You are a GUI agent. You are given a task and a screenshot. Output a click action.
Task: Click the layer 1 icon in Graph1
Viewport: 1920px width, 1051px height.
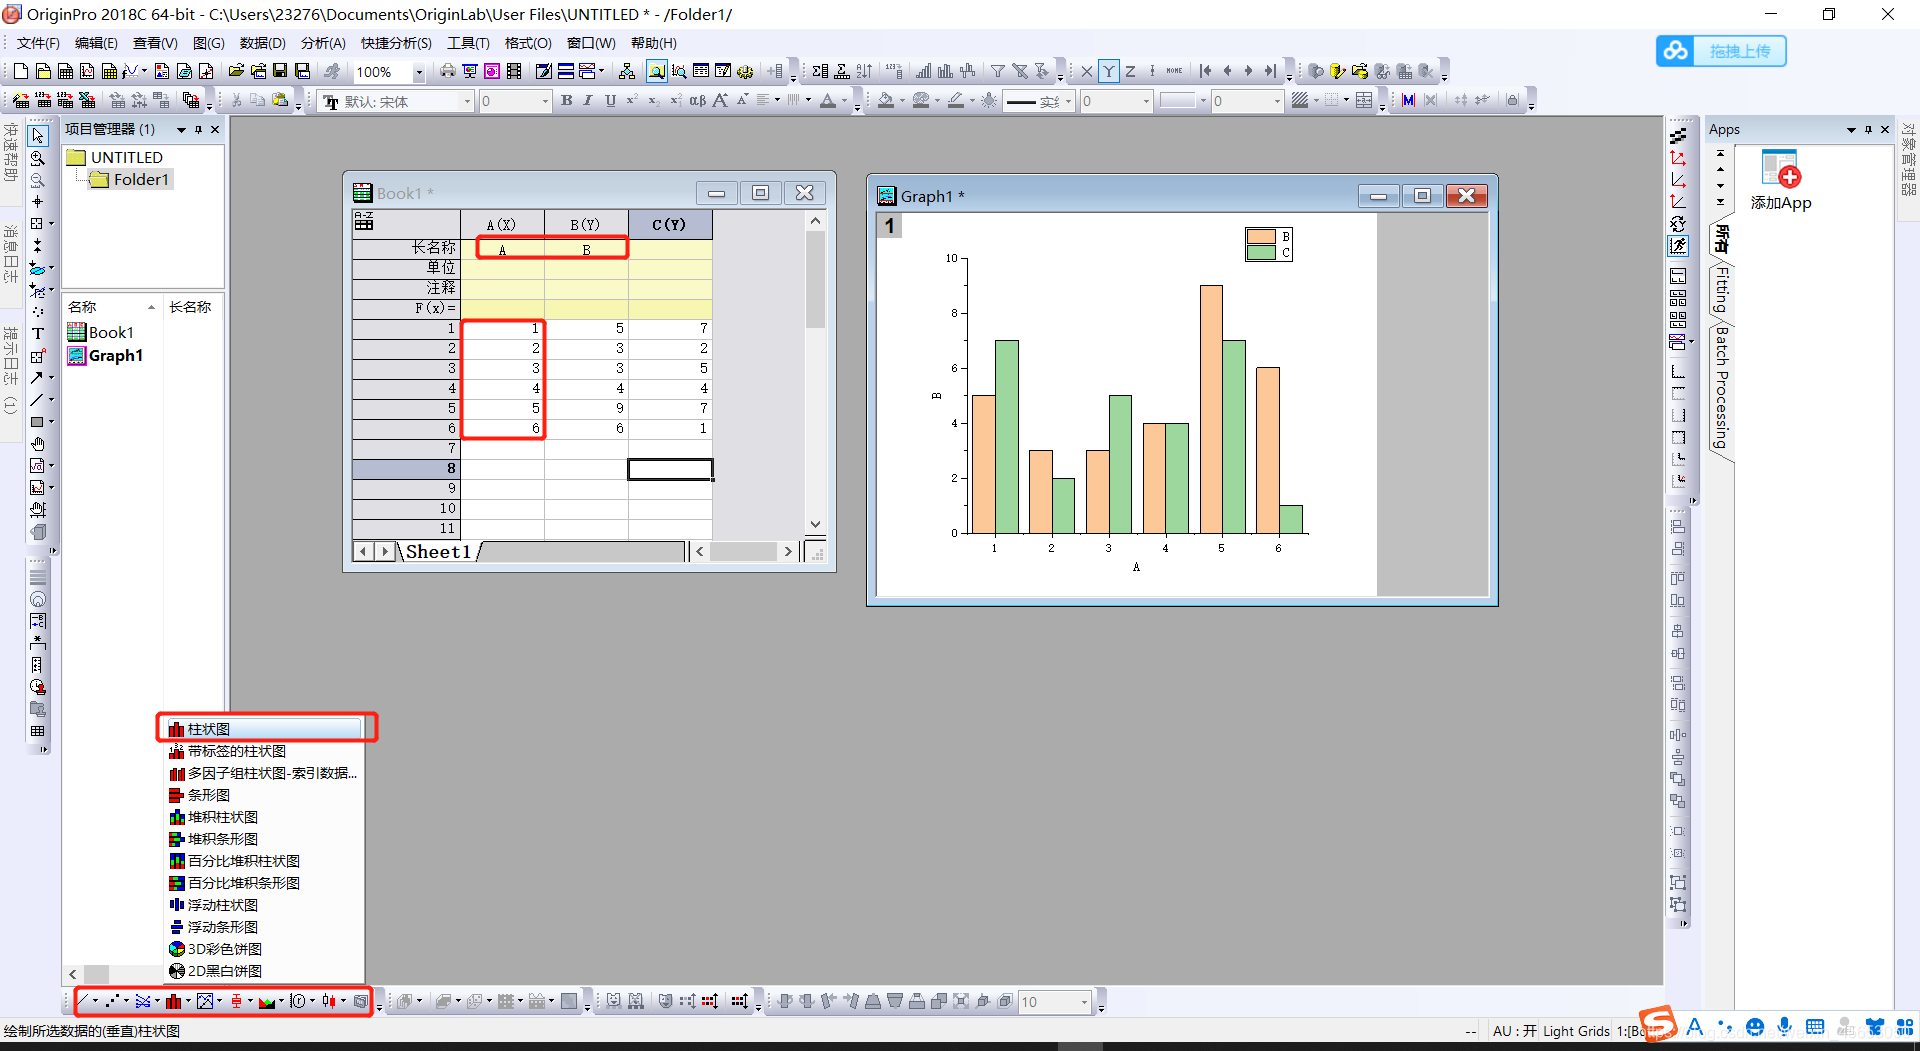point(889,226)
